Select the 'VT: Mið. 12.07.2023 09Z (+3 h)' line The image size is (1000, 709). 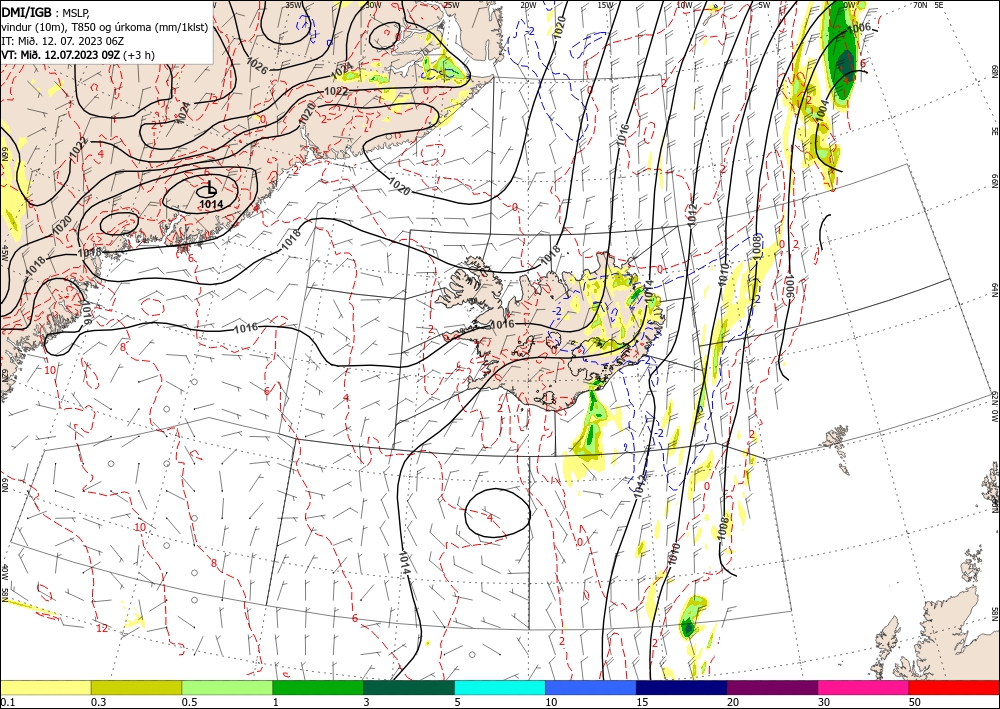78,55
